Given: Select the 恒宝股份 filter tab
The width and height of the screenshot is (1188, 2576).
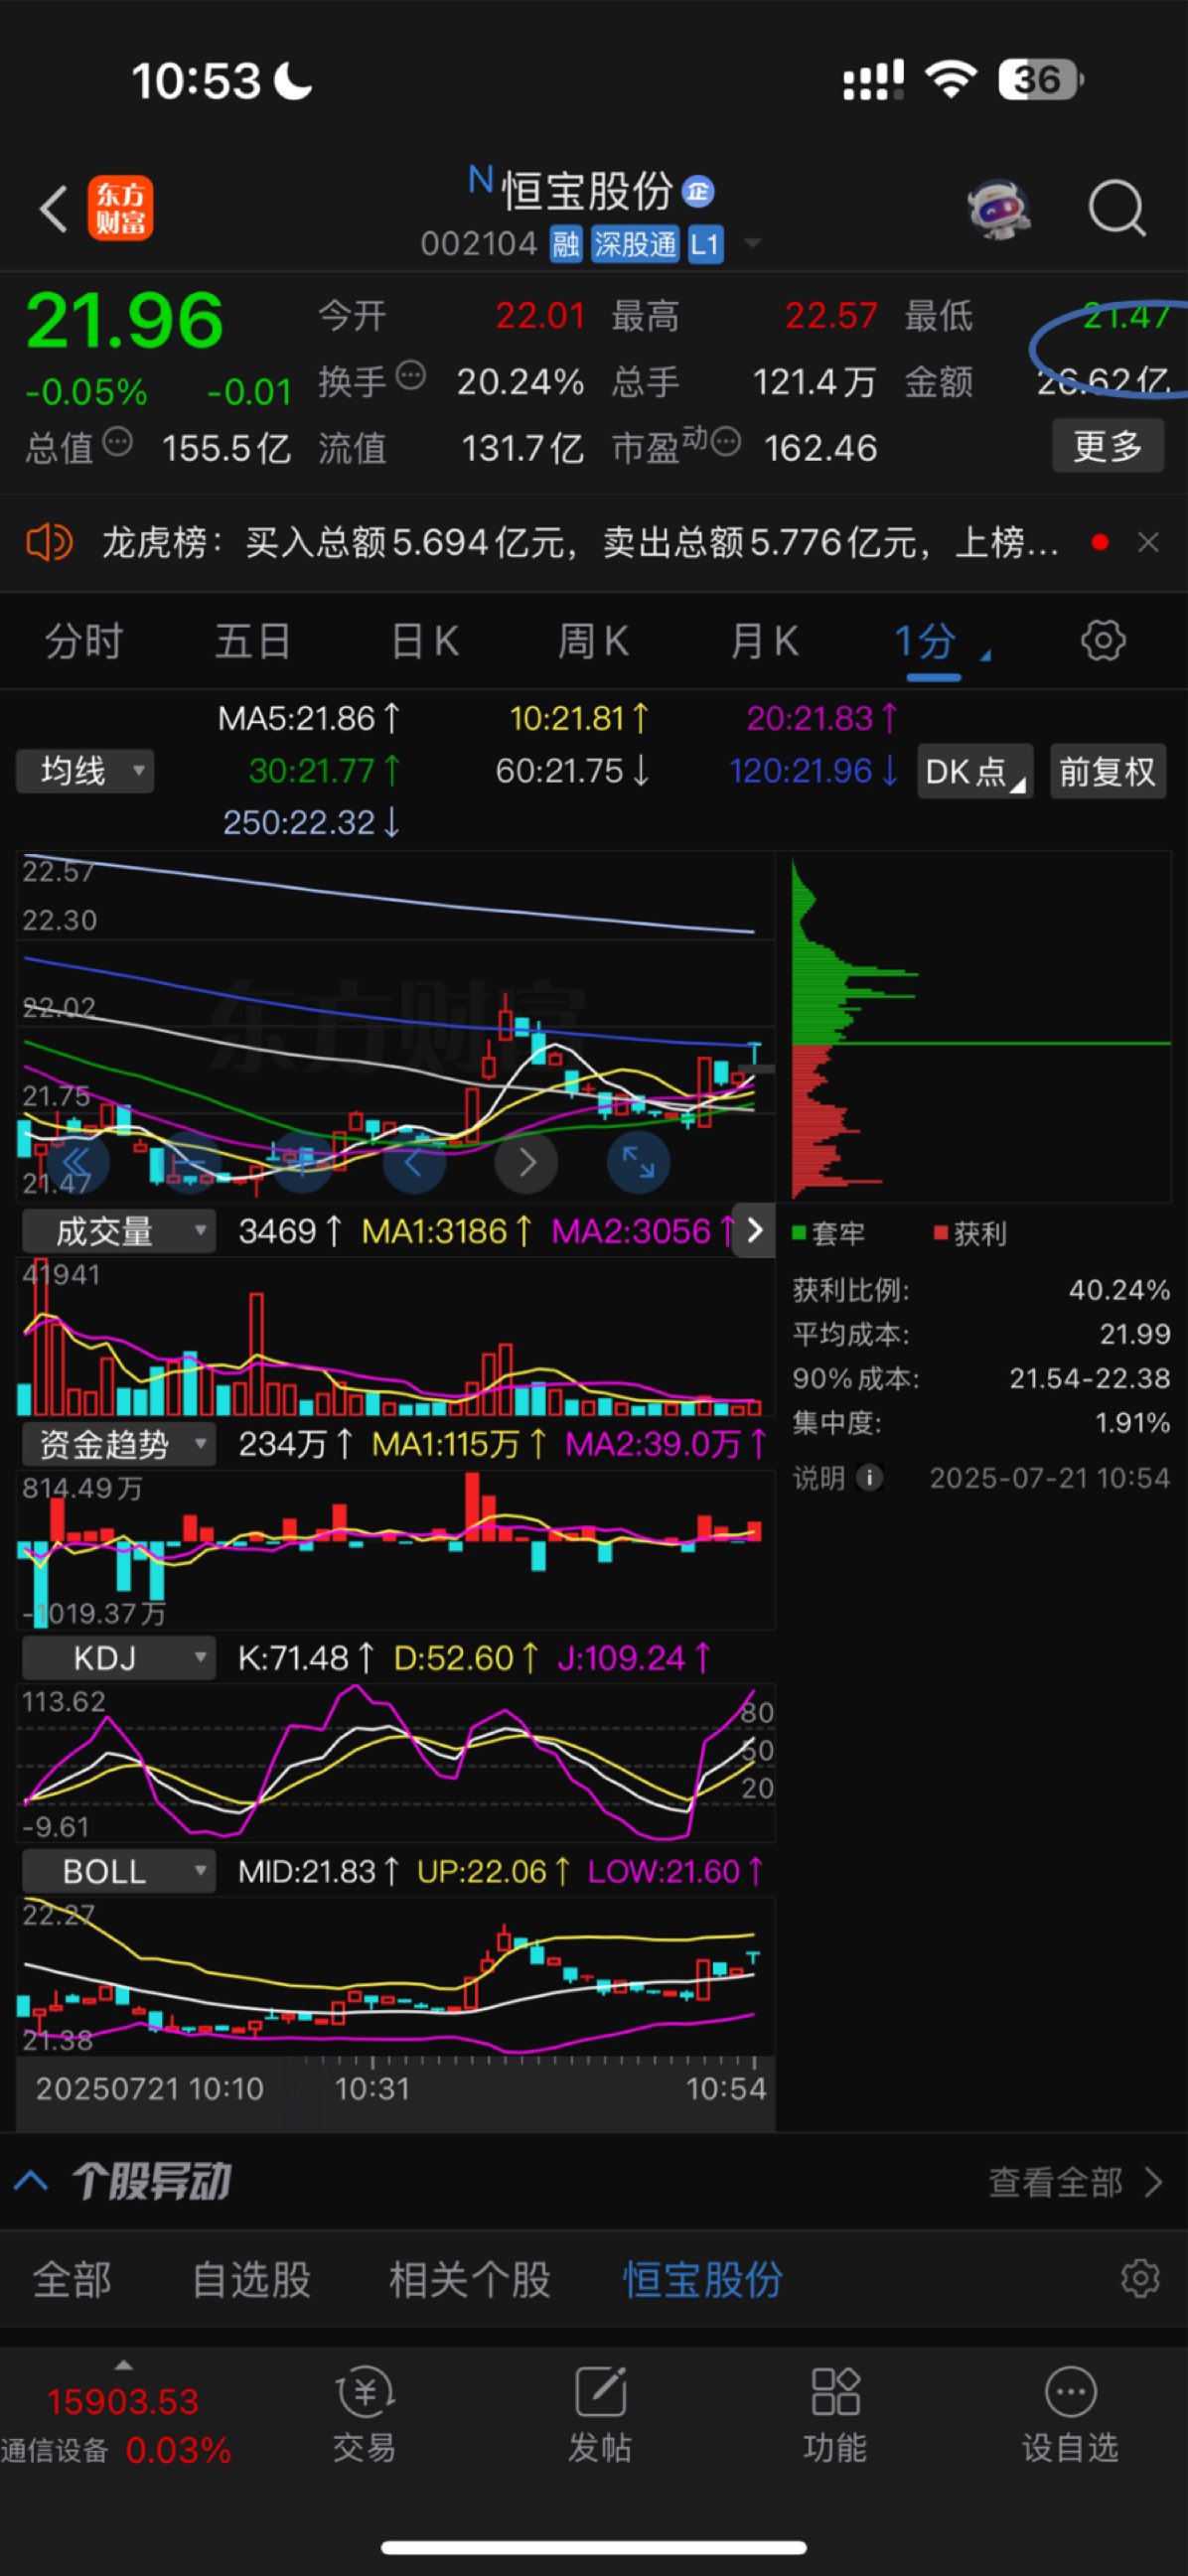Looking at the screenshot, I should 703,2280.
